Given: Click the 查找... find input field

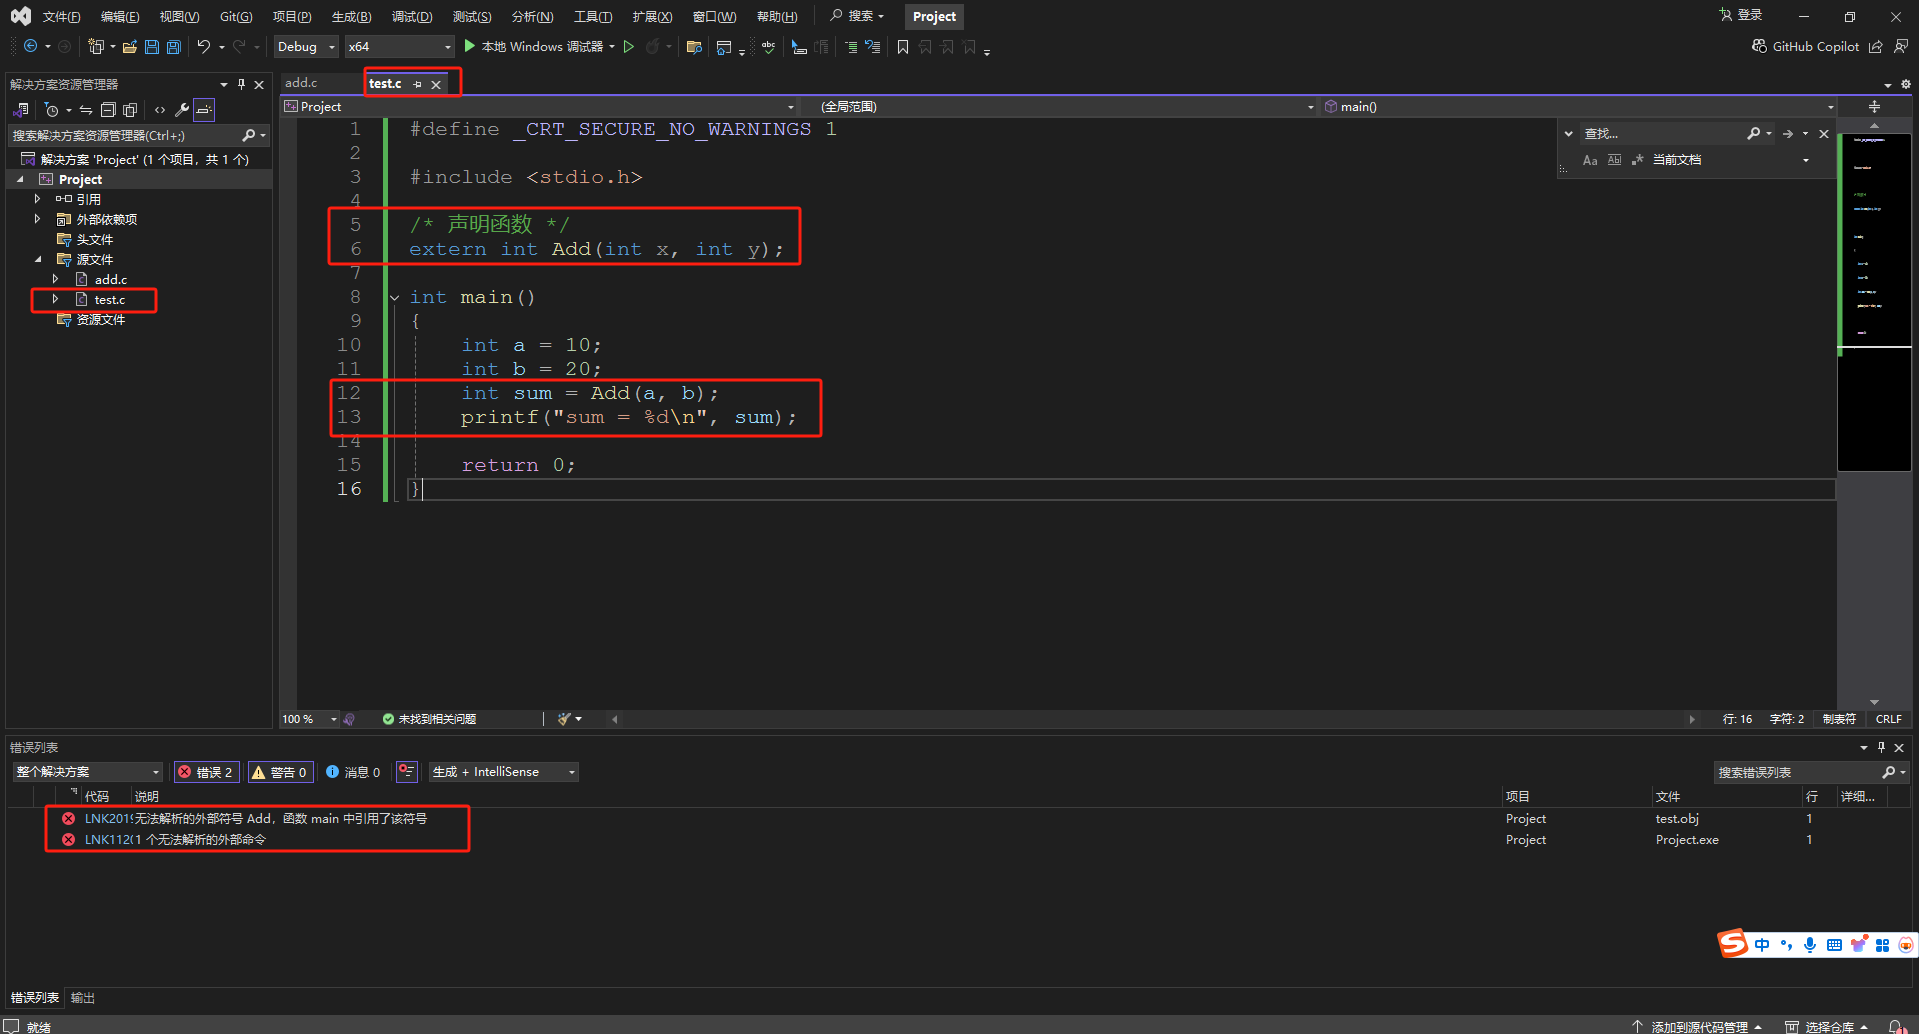Looking at the screenshot, I should point(1661,133).
